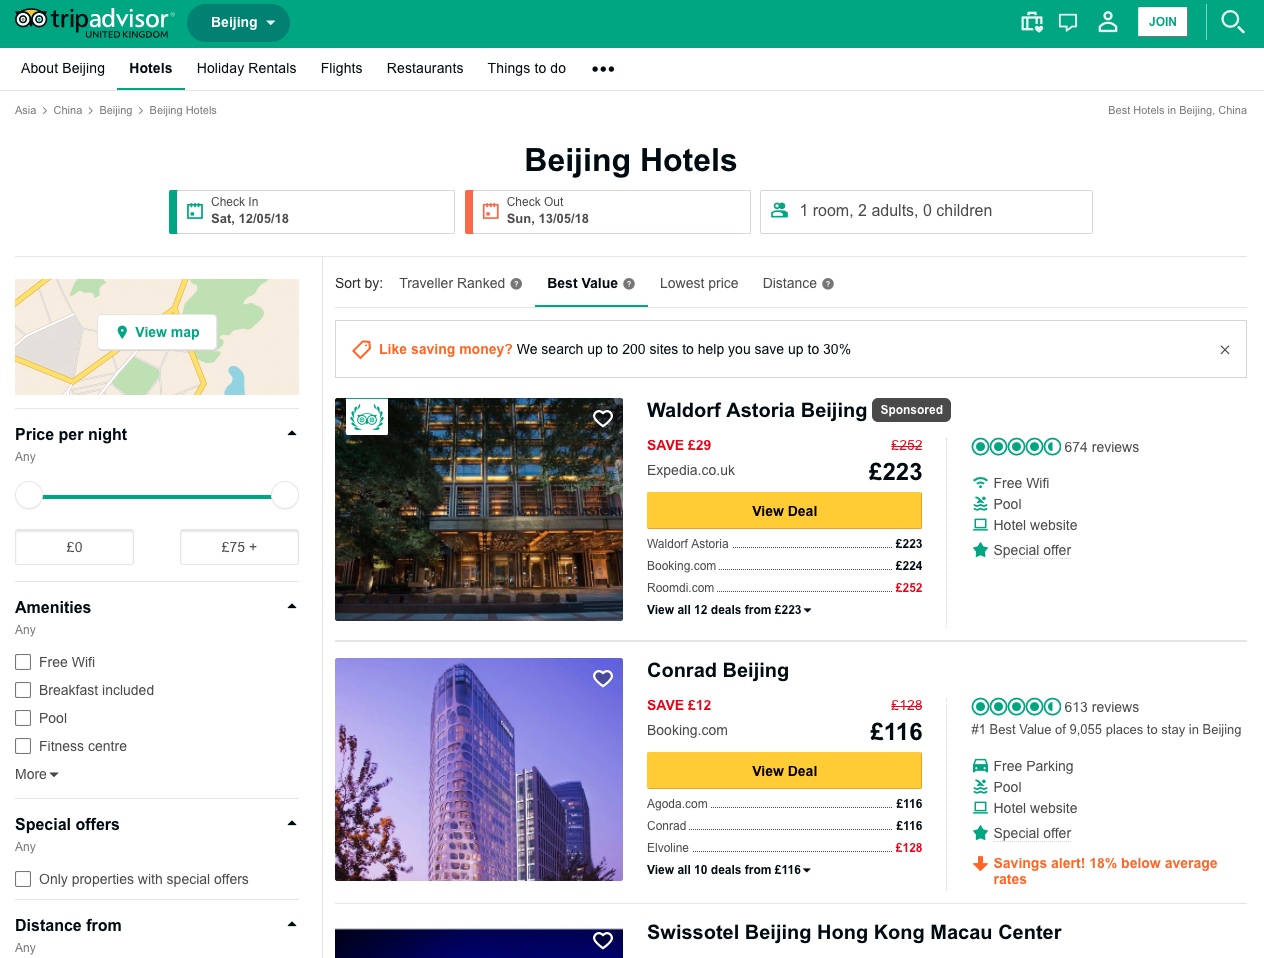1264x958 pixels.
Task: Expand View all 12 deals from £223
Action: tap(729, 610)
